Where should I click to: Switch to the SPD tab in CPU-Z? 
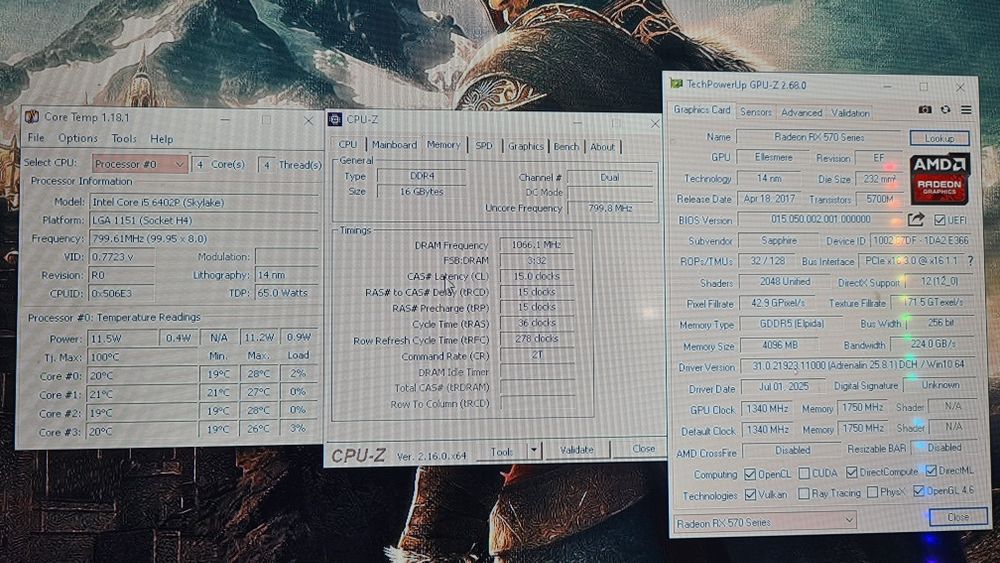click(484, 146)
